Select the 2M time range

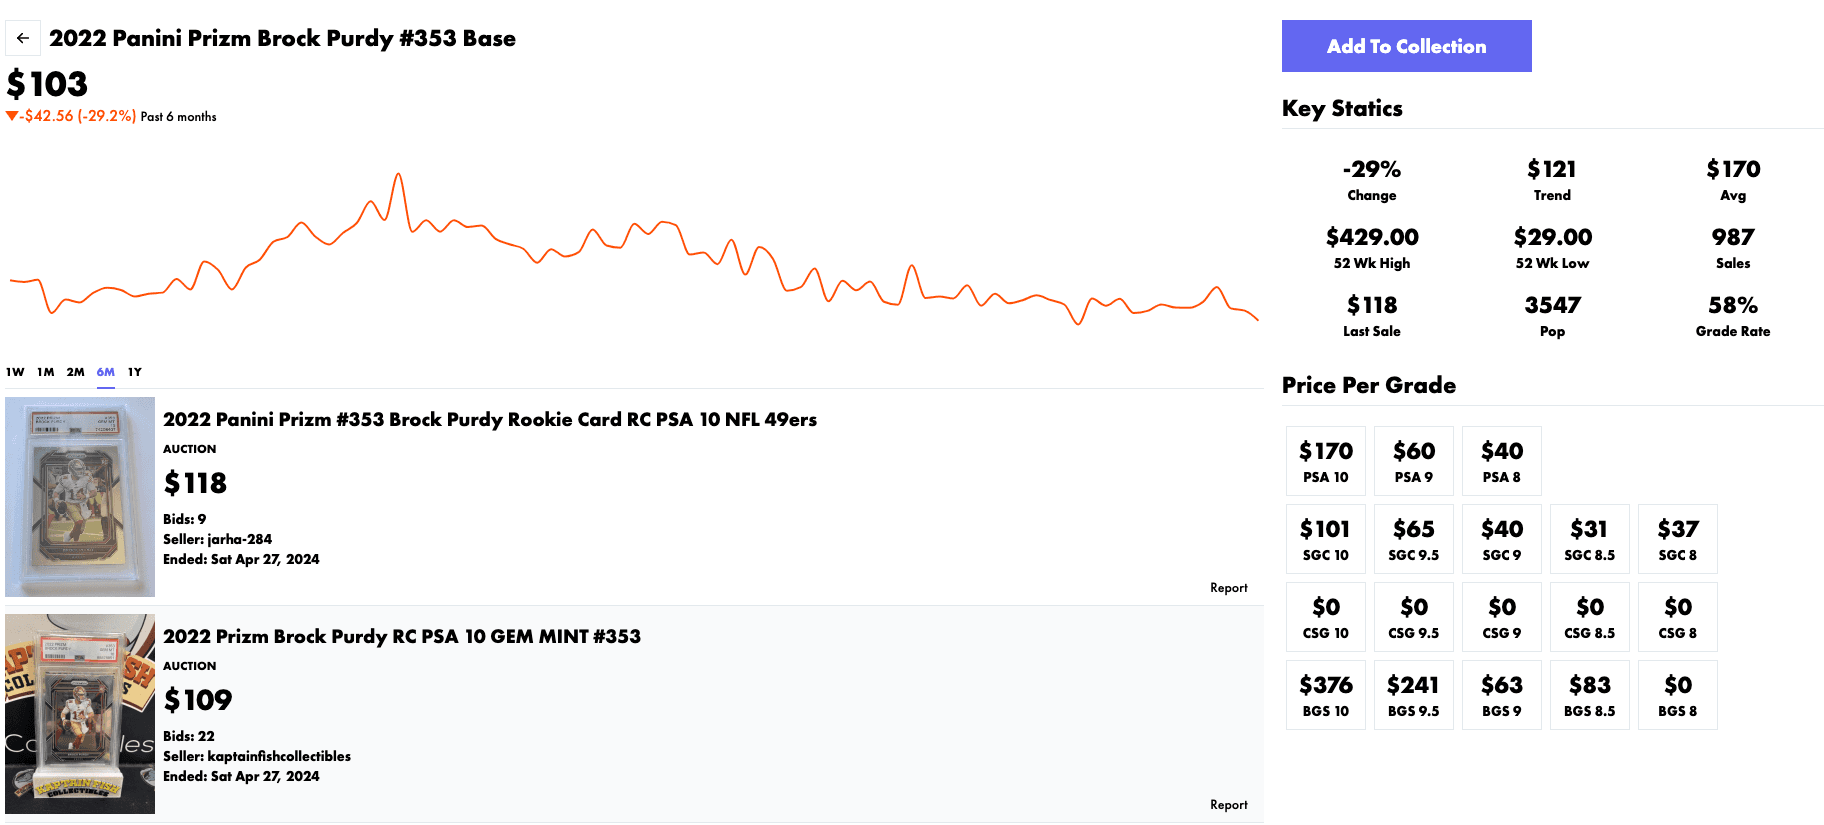click(76, 372)
